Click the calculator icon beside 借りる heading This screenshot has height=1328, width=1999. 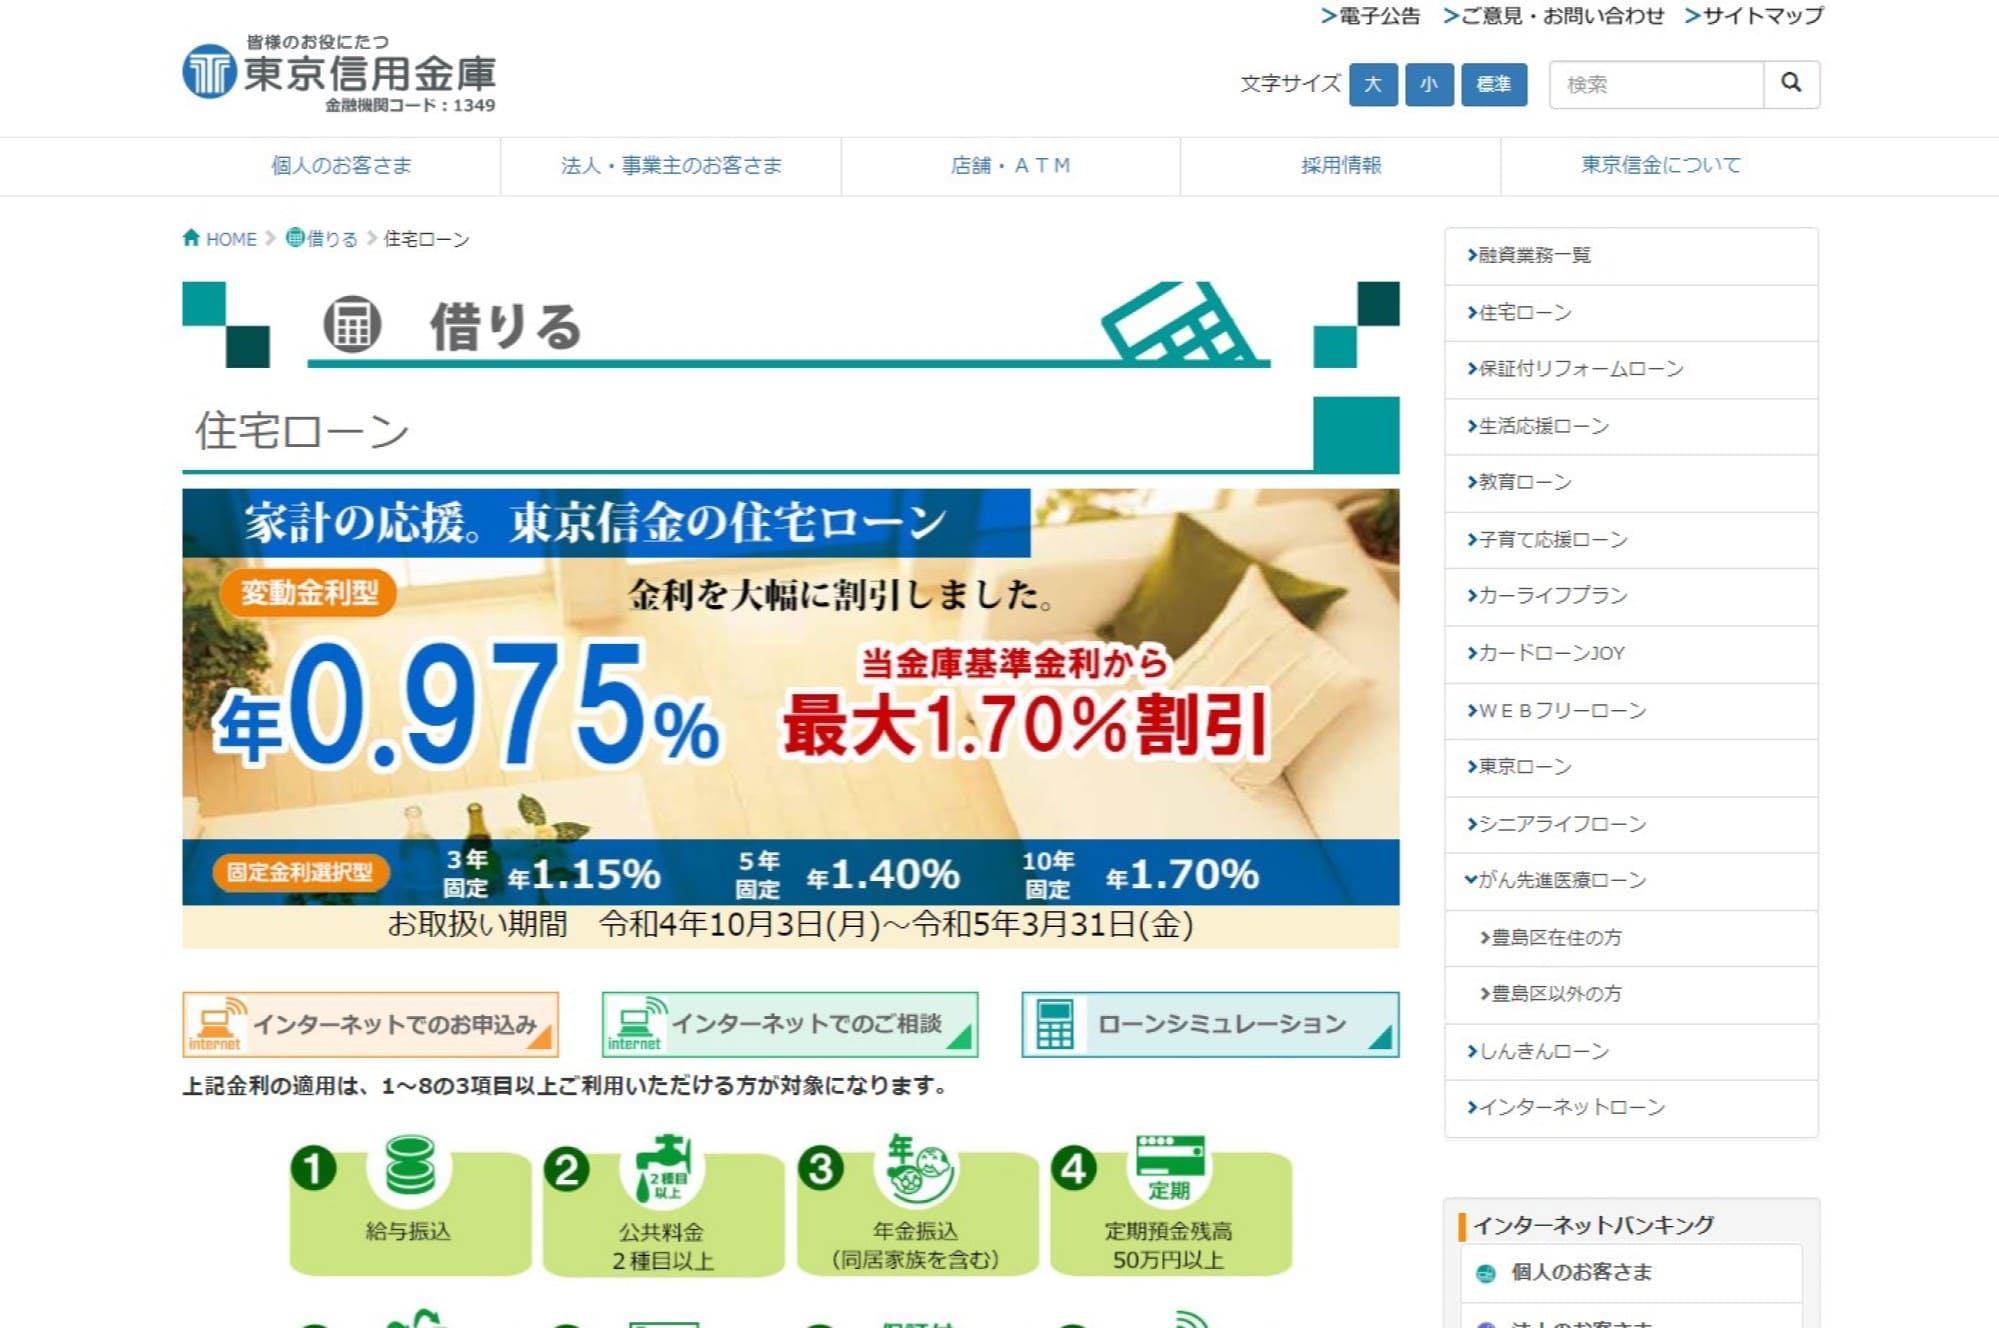(352, 324)
